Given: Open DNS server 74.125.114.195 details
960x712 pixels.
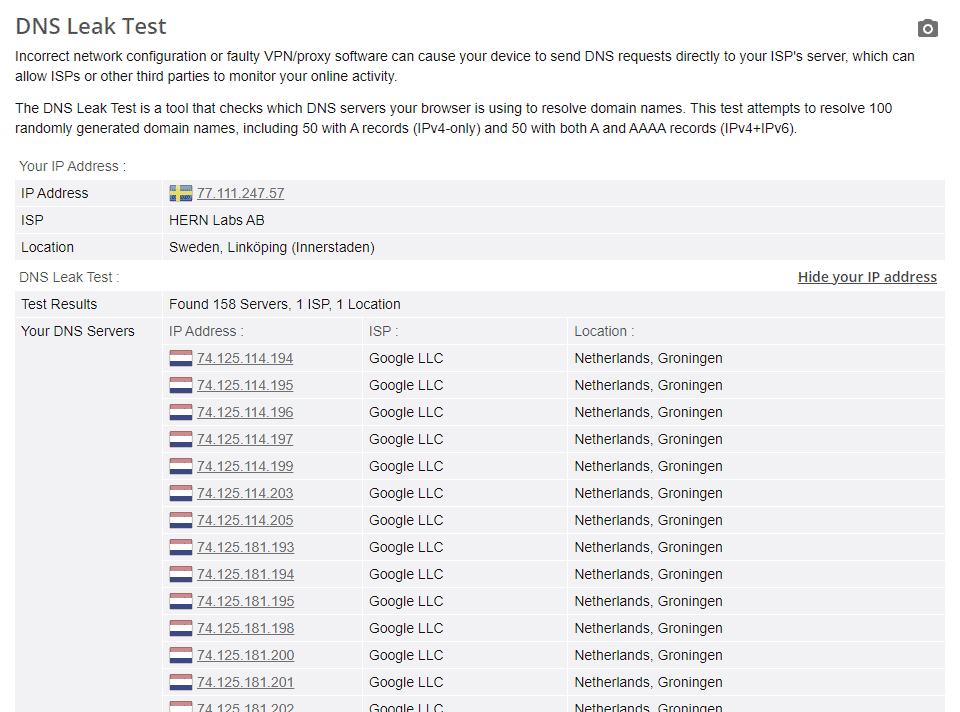Looking at the screenshot, I should click(x=245, y=385).
